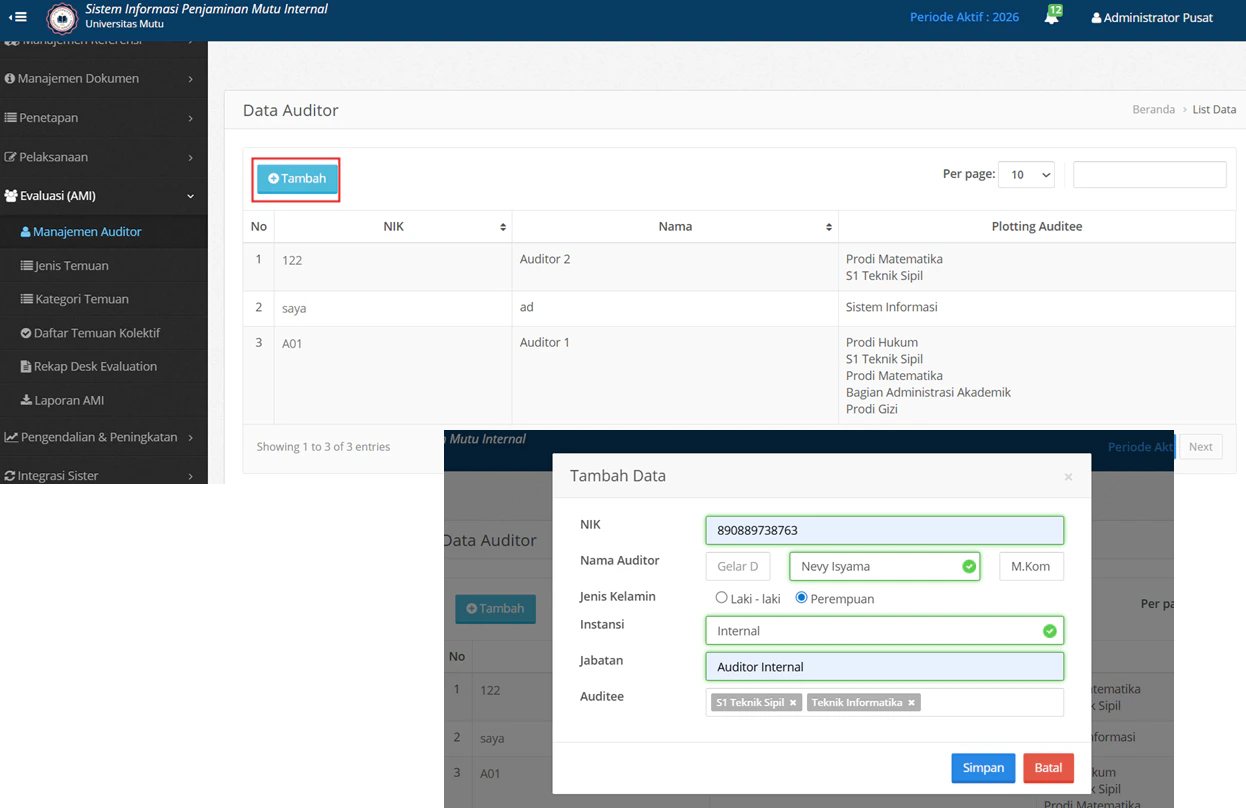Open the Per page dropdown

pyautogui.click(x=1027, y=174)
